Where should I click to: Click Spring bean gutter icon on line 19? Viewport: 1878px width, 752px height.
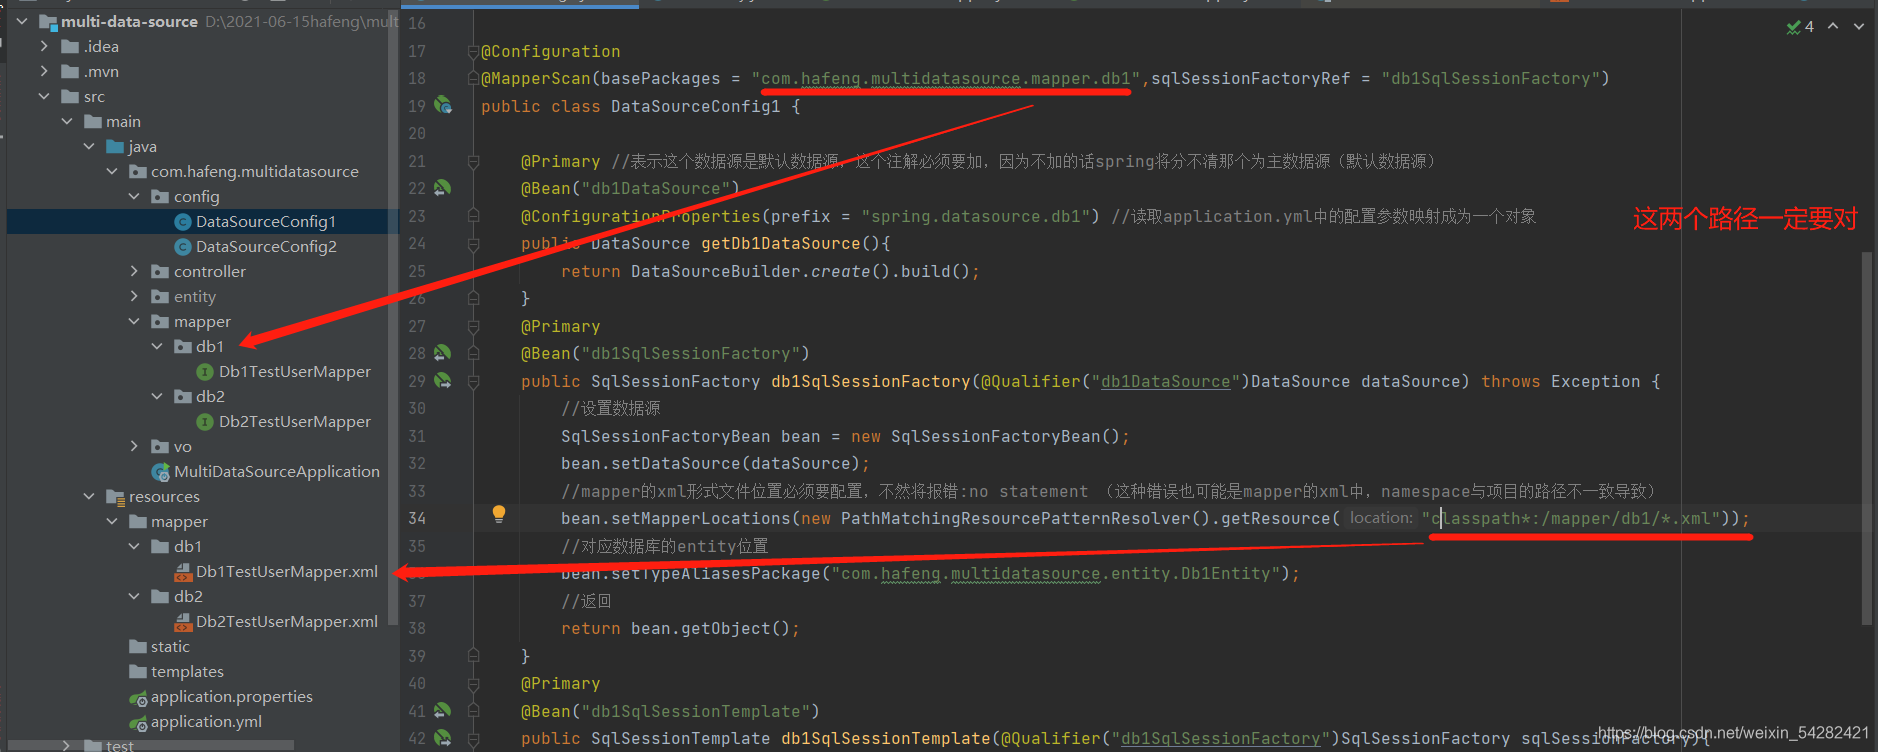click(443, 105)
